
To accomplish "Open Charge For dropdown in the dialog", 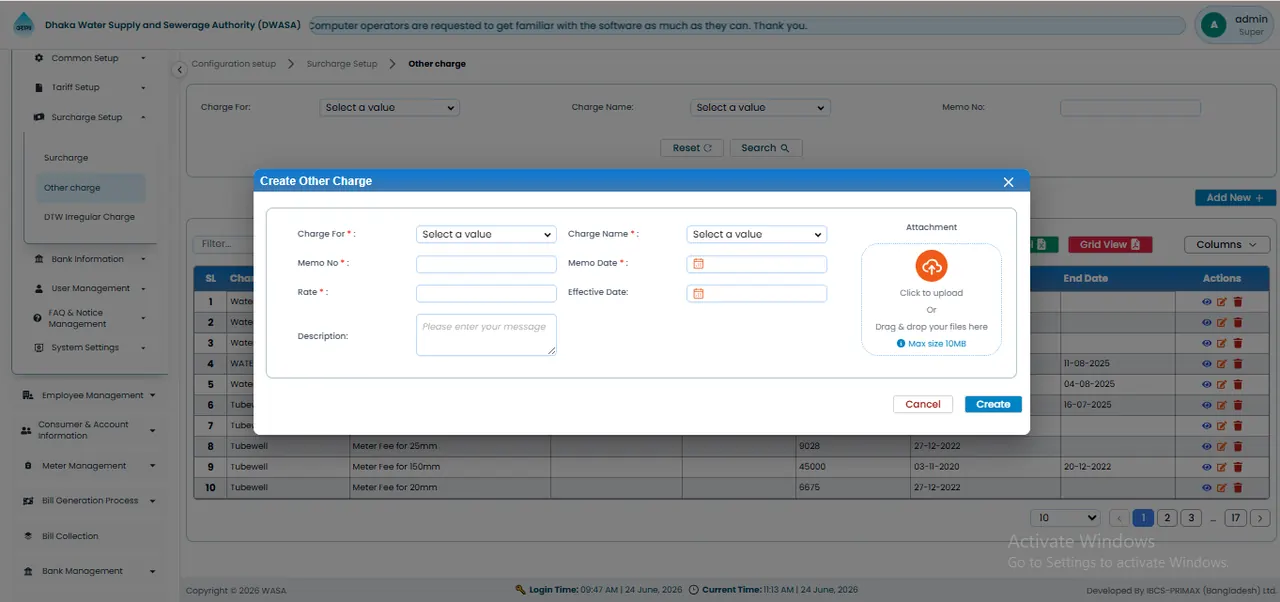I will tap(486, 234).
